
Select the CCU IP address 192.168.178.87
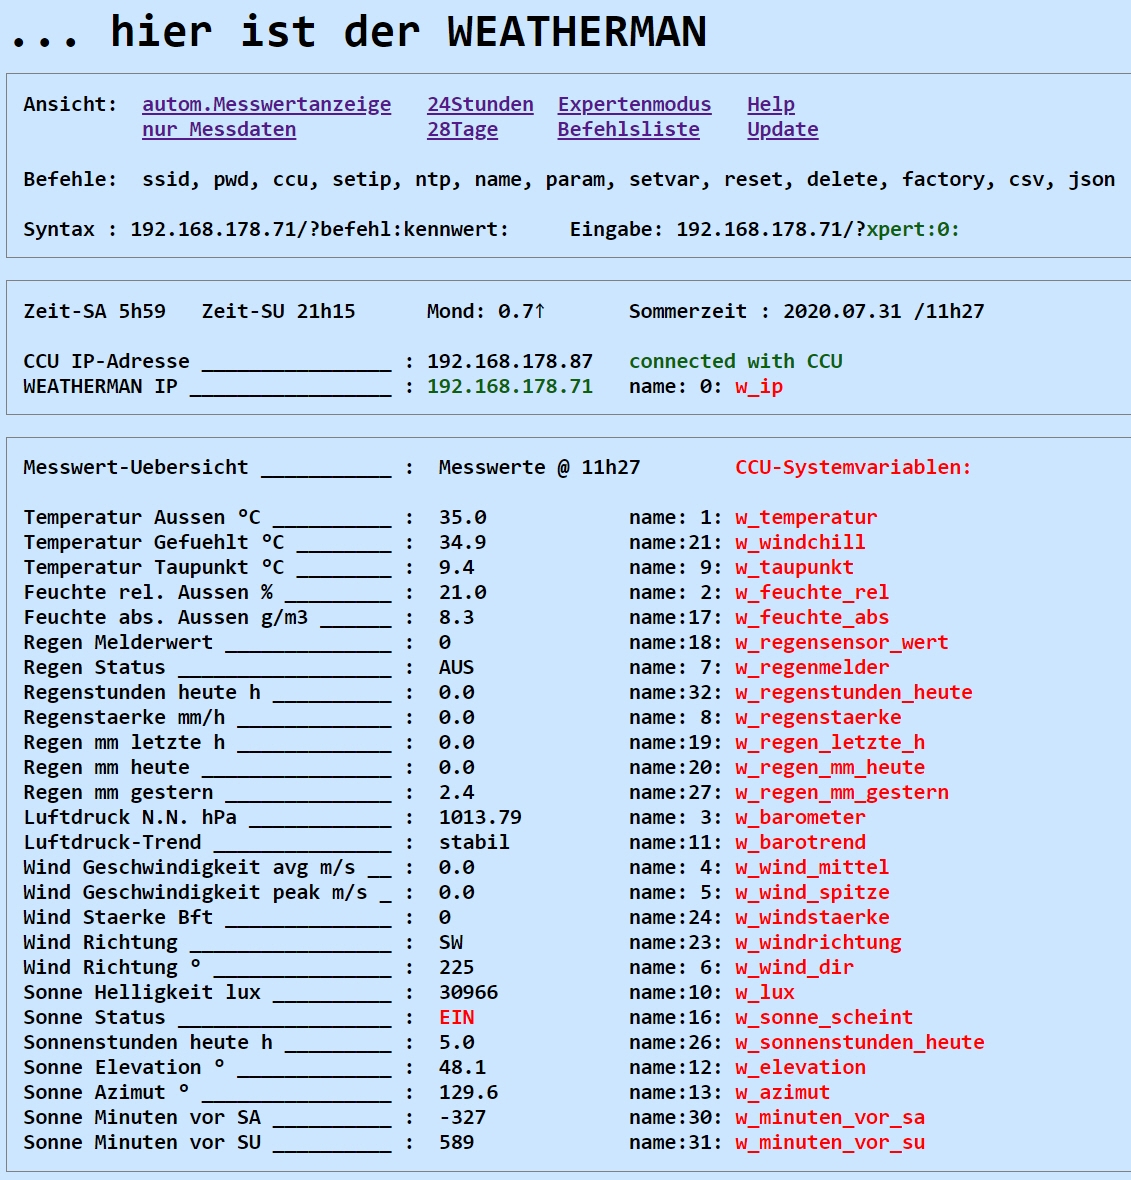[x=509, y=362]
